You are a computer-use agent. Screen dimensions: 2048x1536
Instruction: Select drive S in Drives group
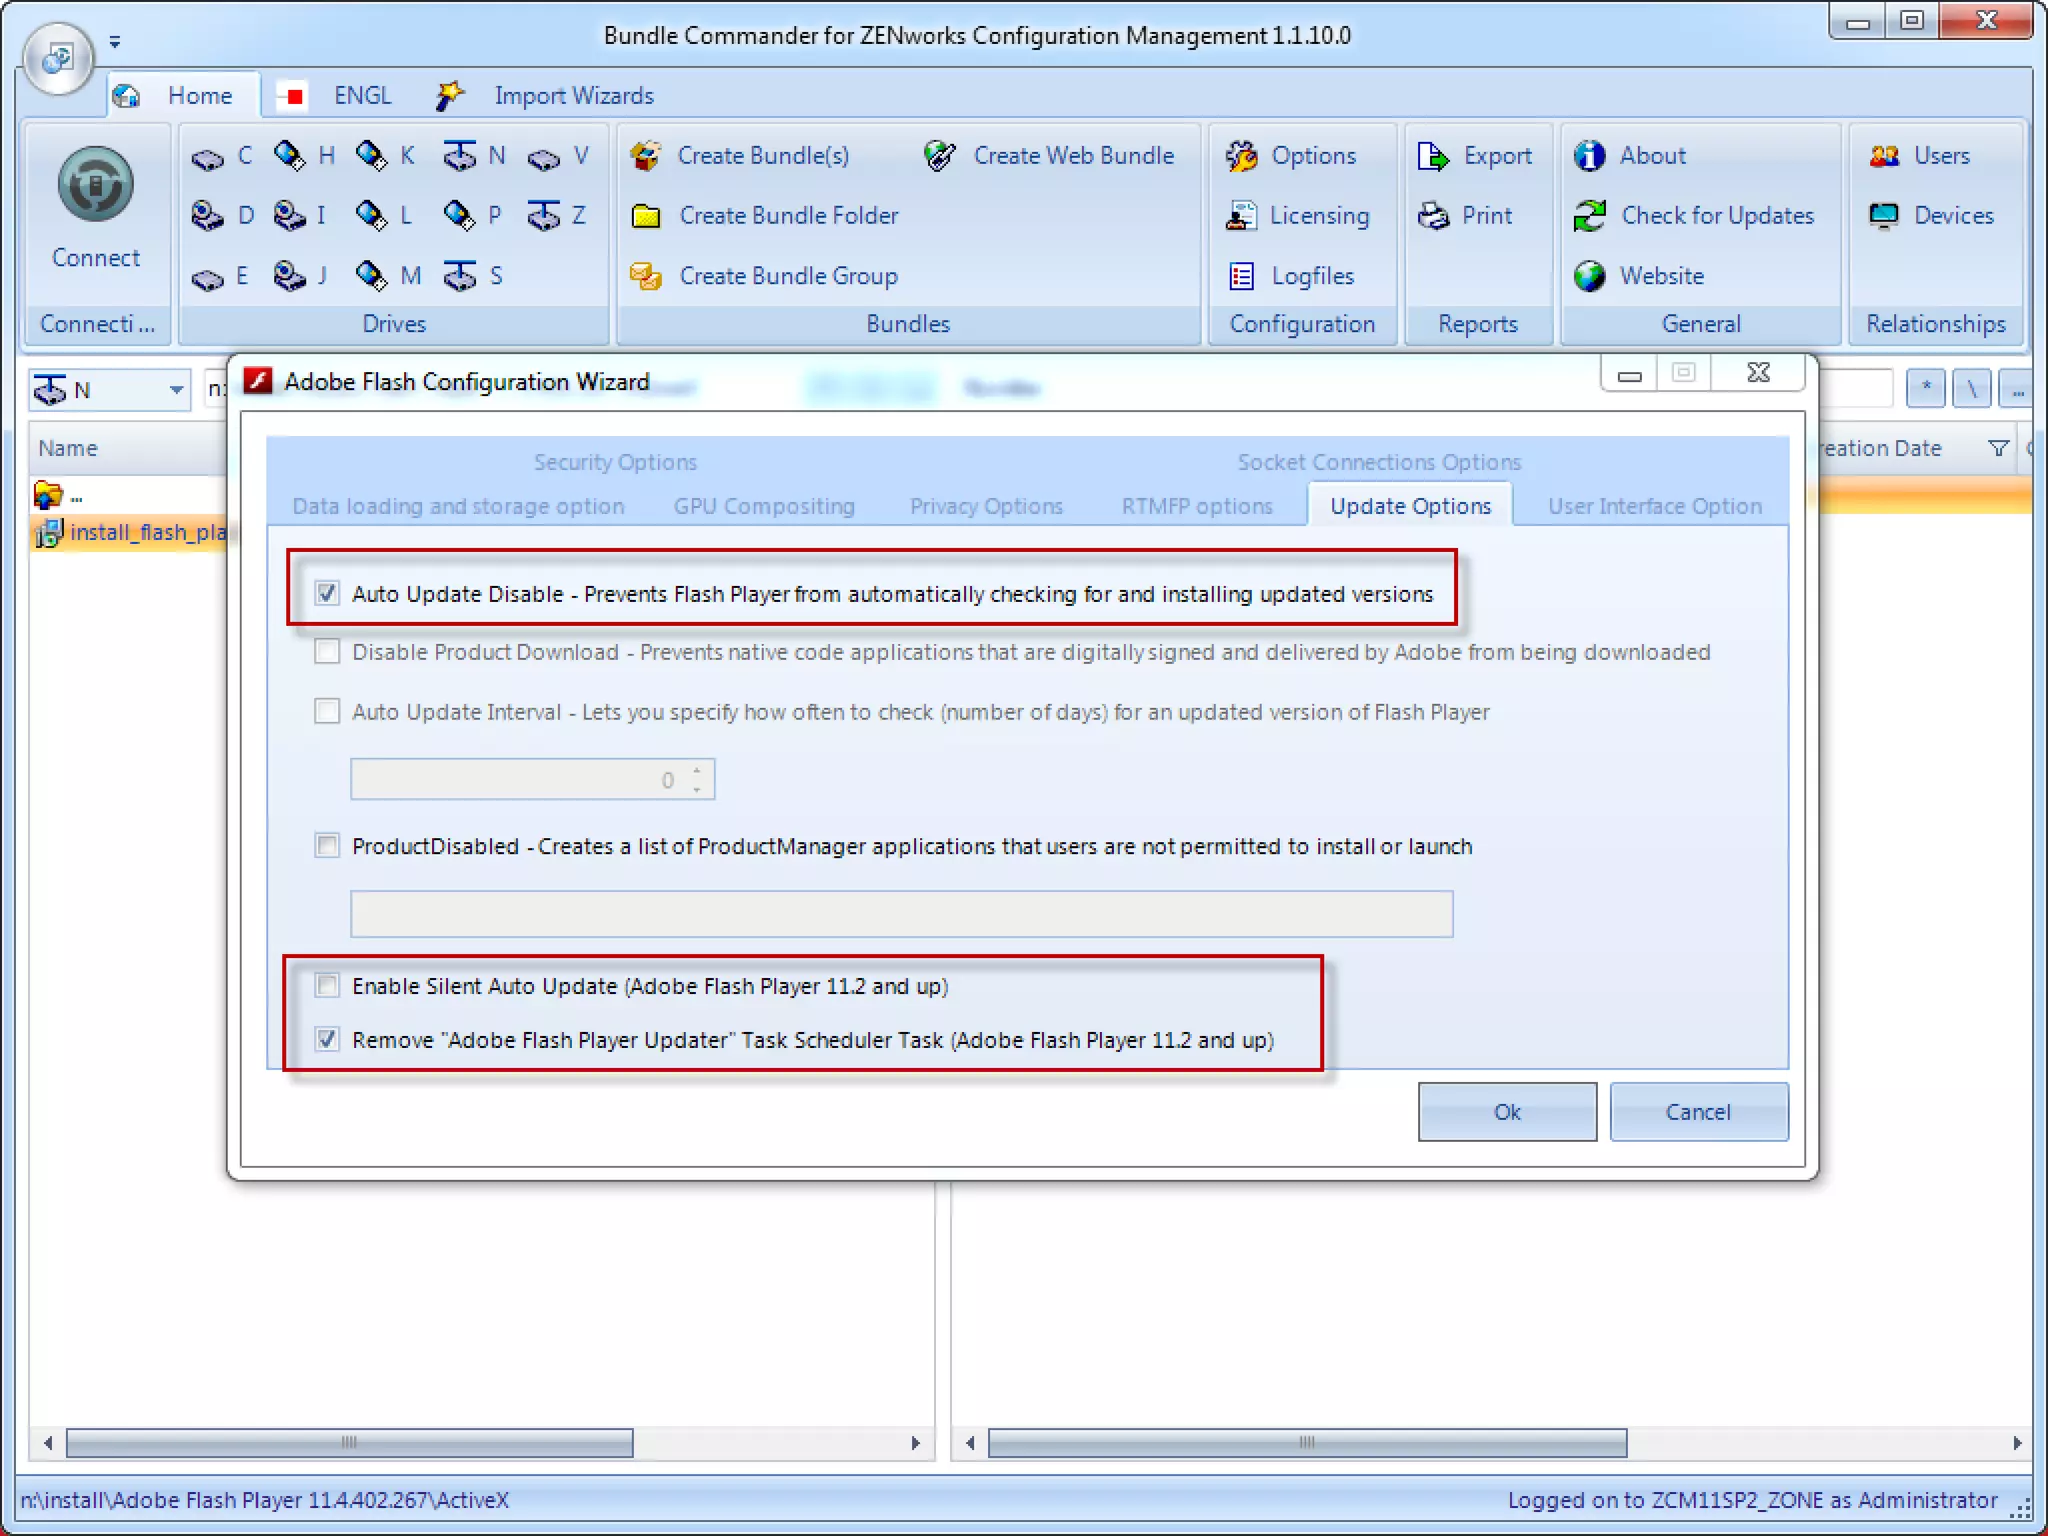coord(473,276)
